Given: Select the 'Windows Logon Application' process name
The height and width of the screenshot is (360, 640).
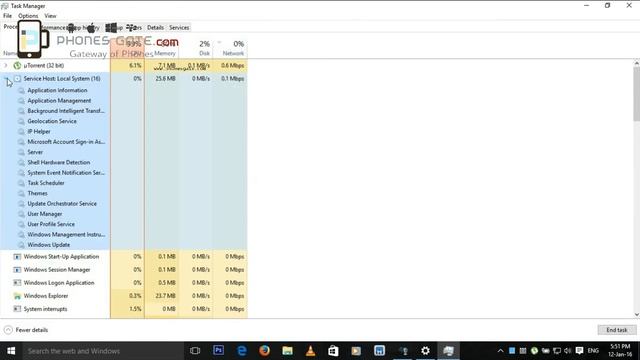Looking at the screenshot, I should [x=59, y=283].
